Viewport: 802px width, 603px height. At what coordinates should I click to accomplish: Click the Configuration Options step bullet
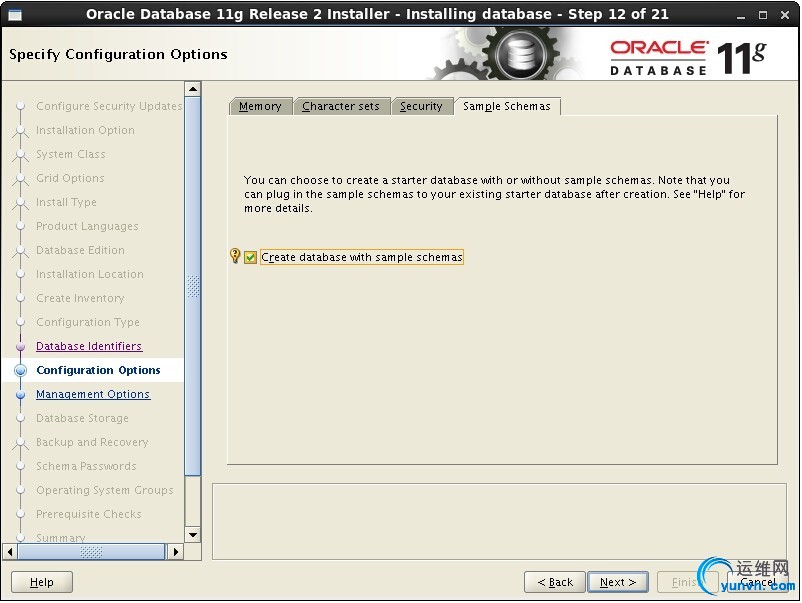point(20,370)
